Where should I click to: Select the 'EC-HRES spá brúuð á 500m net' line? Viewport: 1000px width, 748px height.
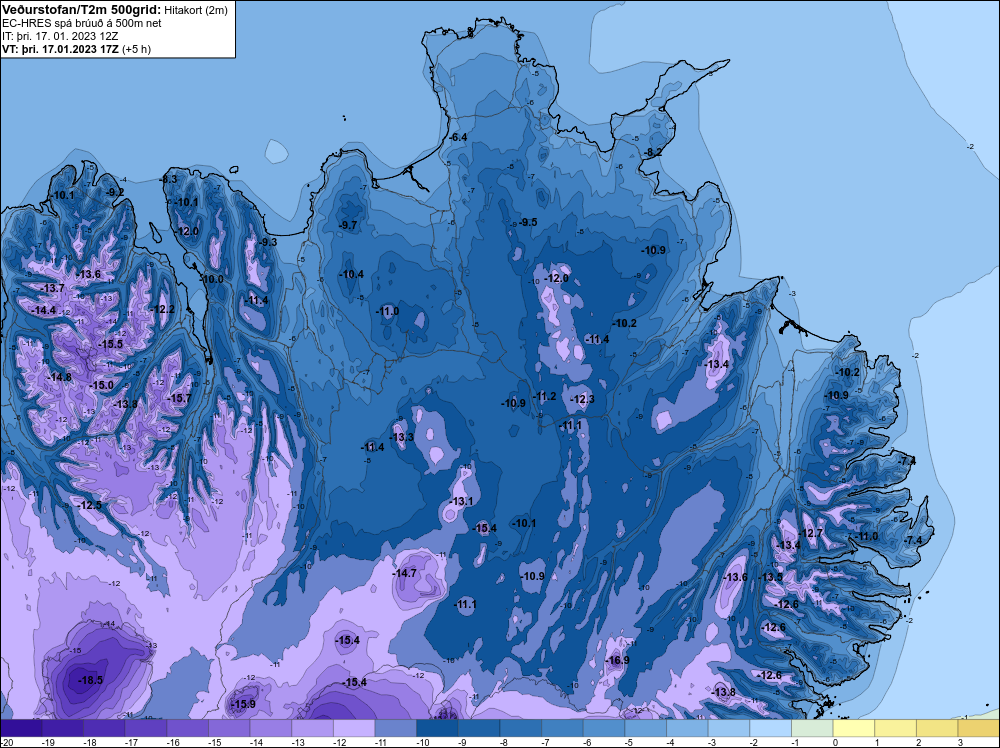(x=82, y=23)
